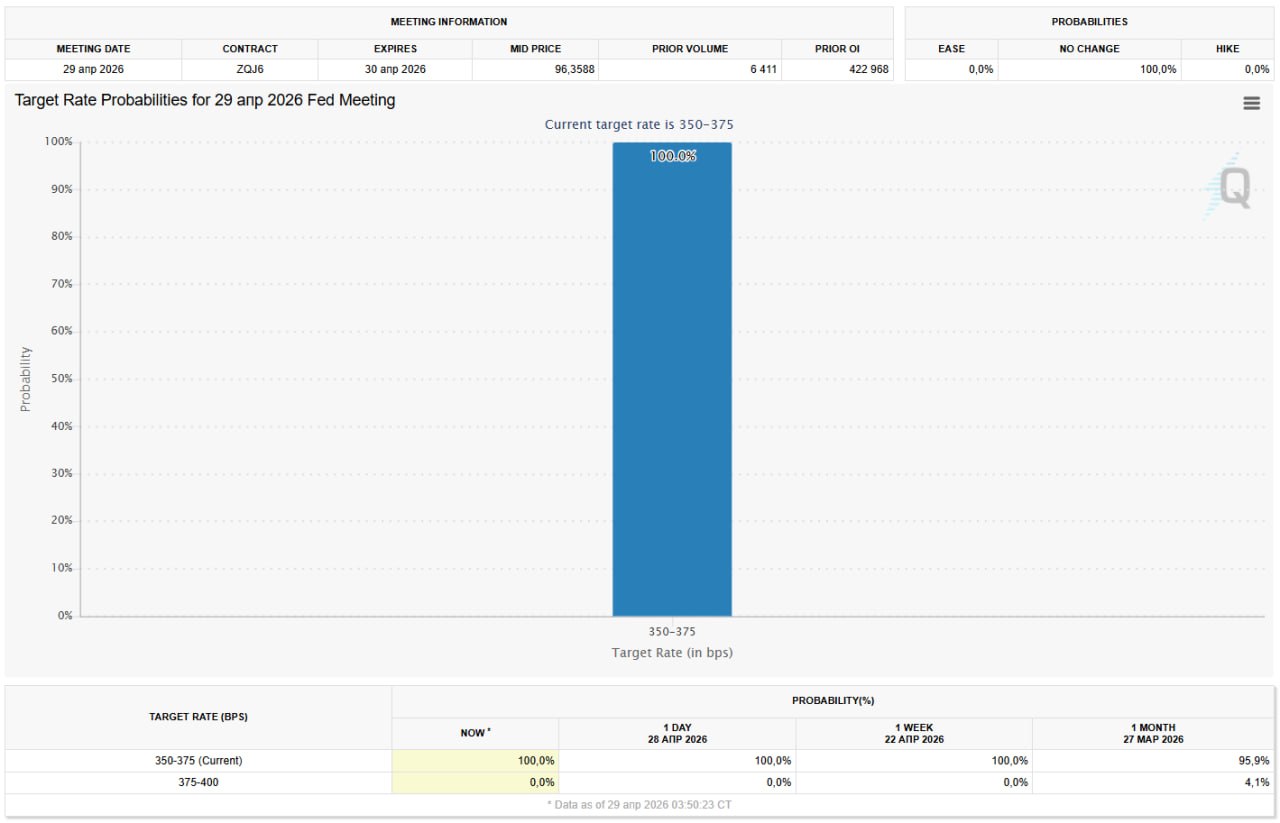1280x823 pixels.
Task: Click the NO CHANGE probability header
Action: click(1089, 48)
